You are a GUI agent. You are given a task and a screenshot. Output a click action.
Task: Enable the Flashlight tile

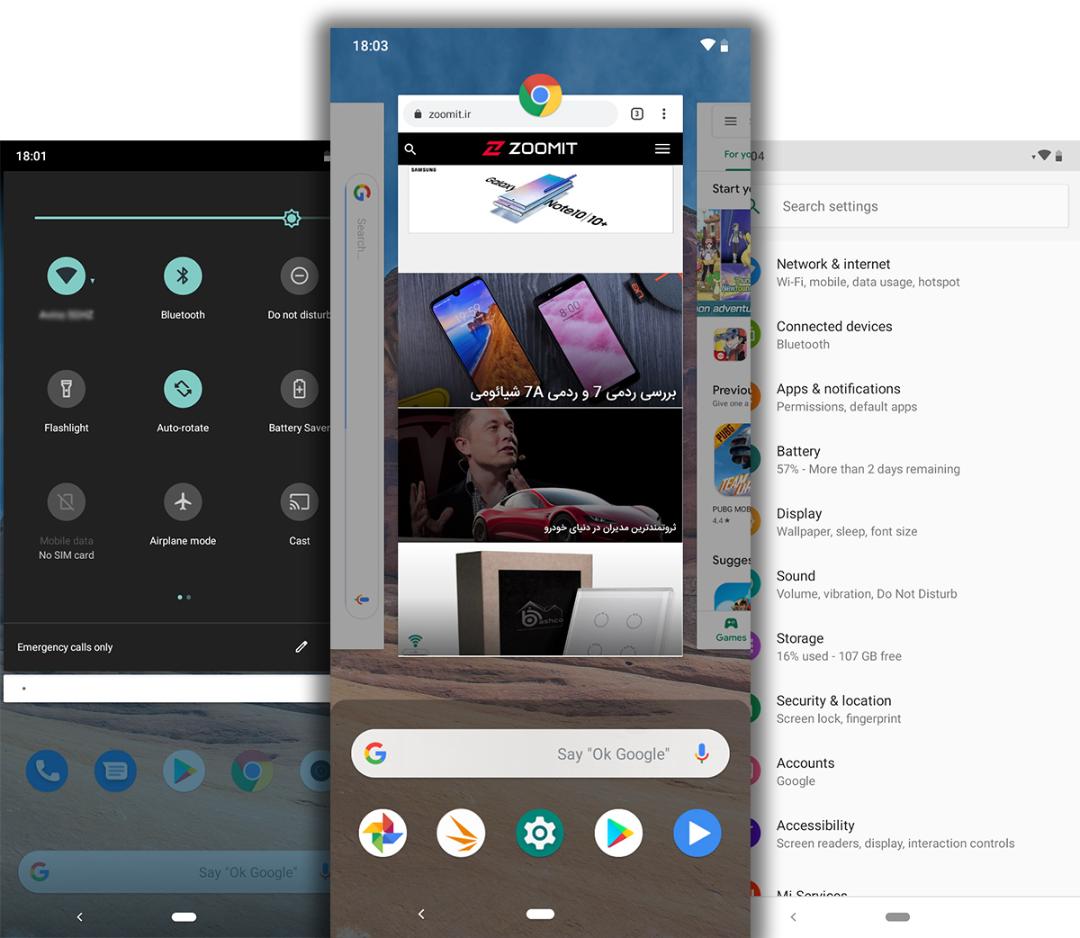coord(66,389)
